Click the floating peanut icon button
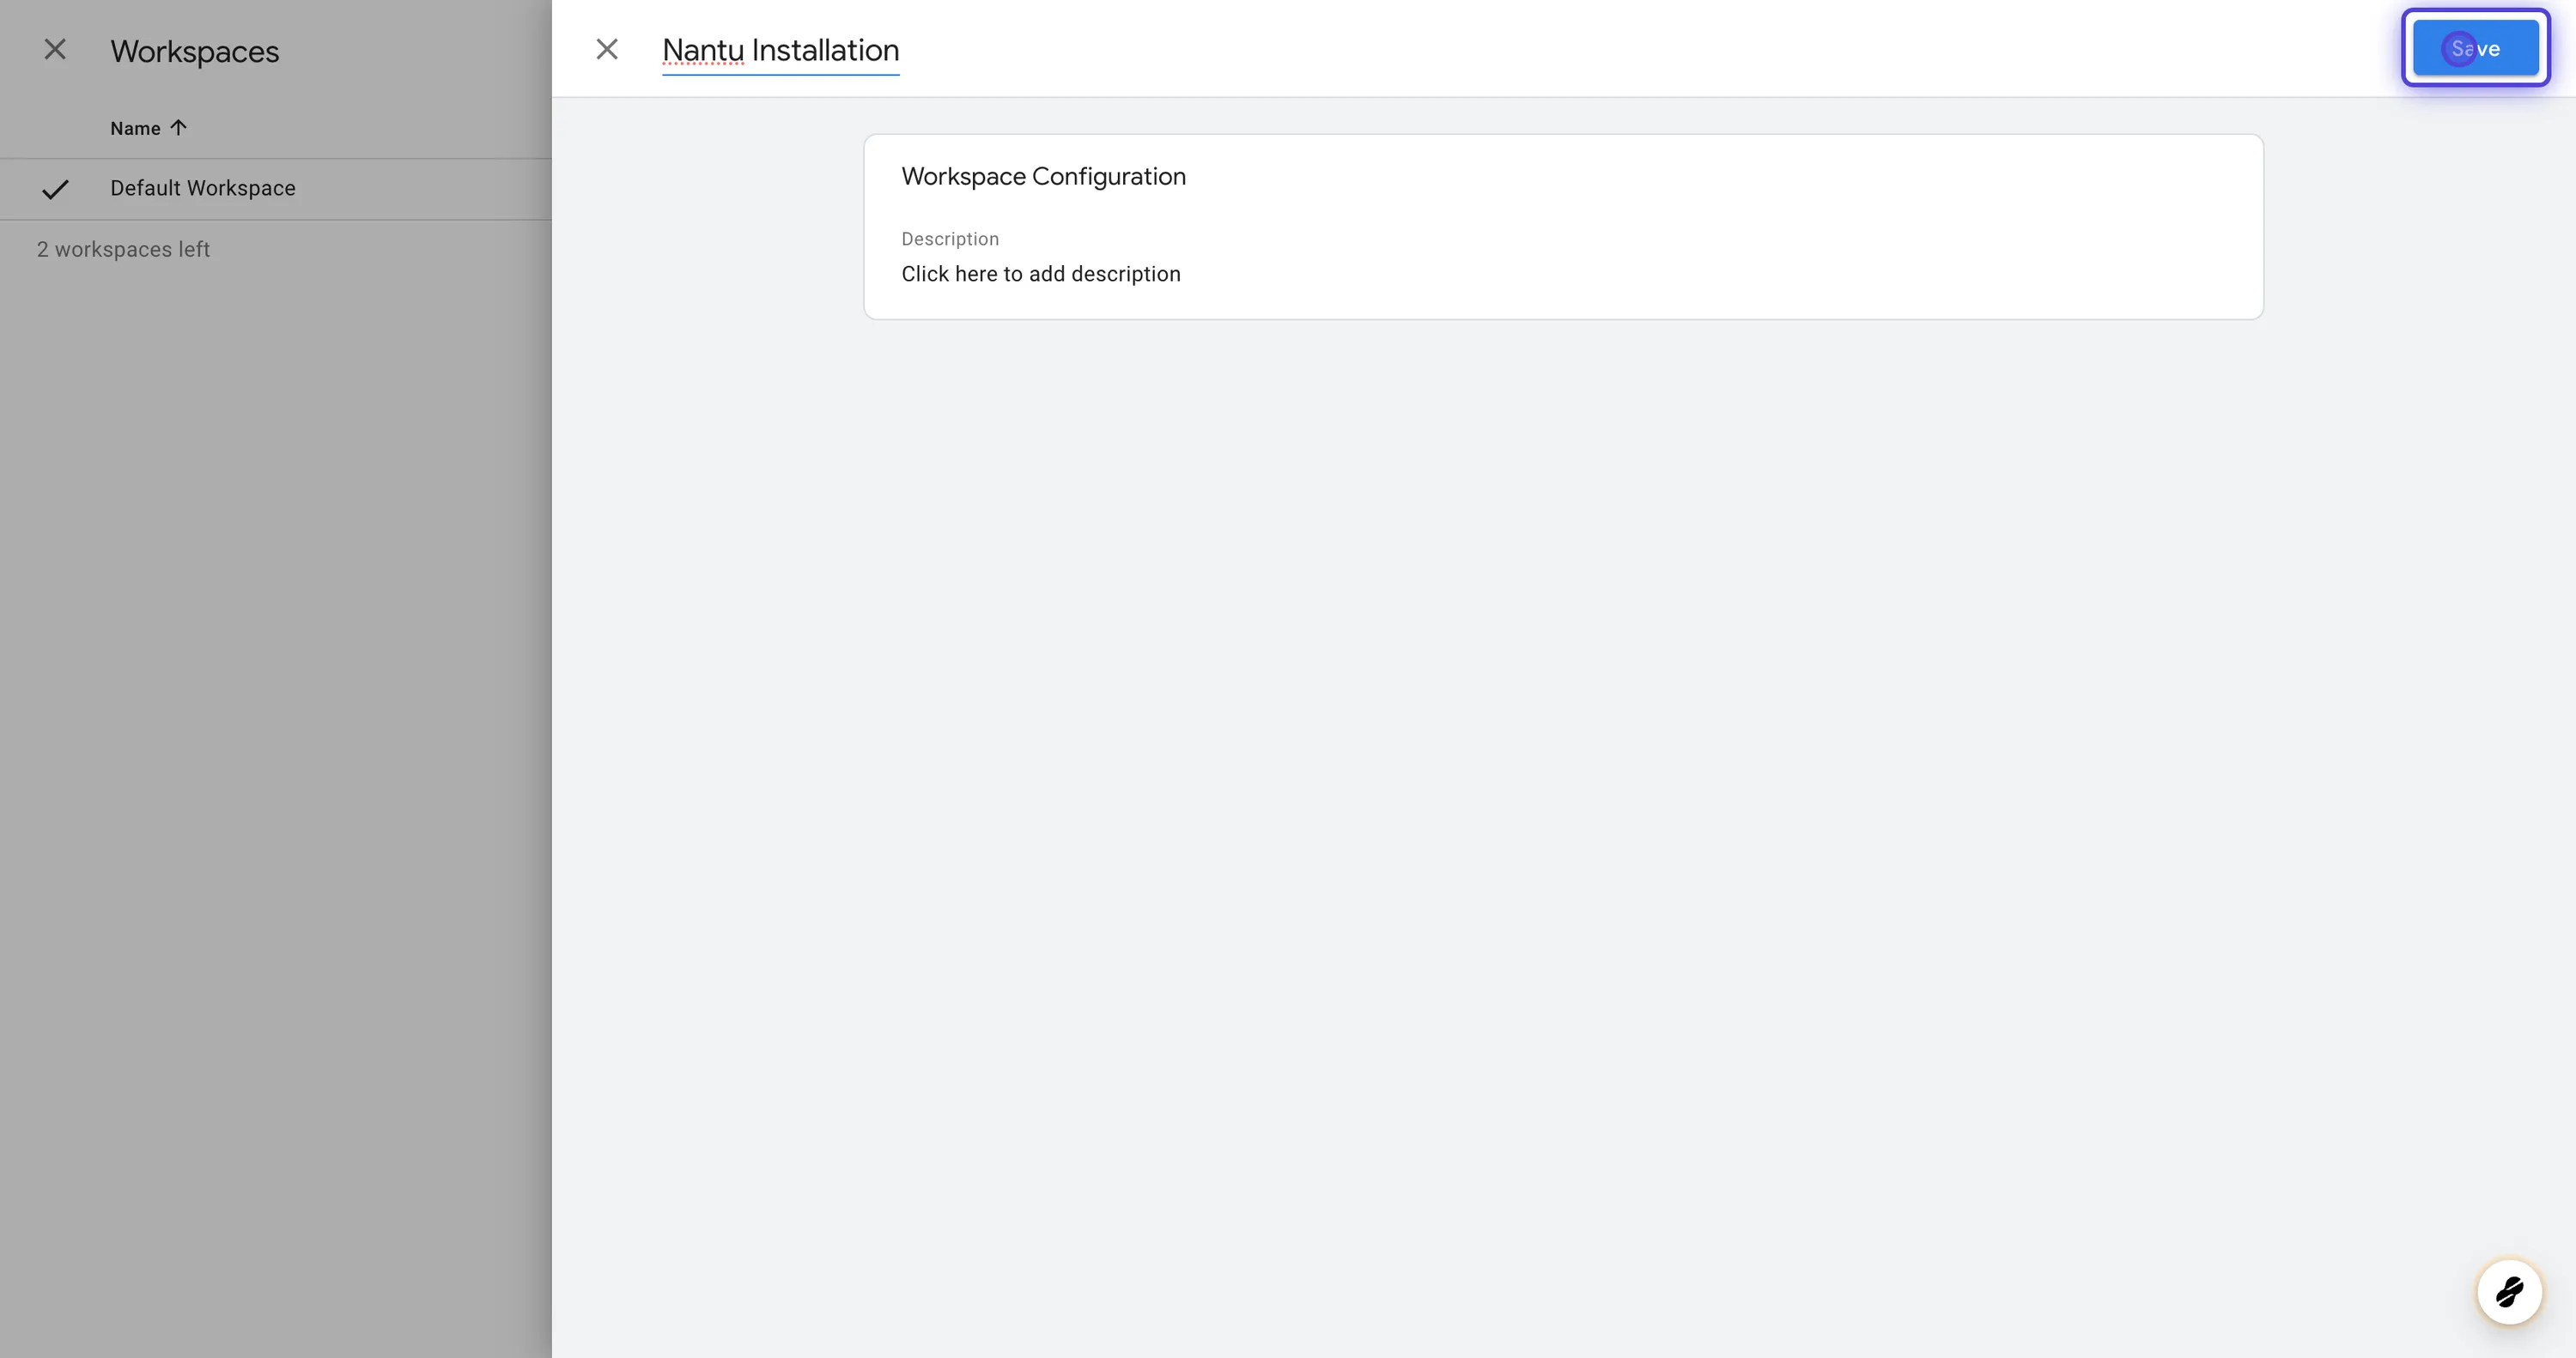2576x1358 pixels. pyautogui.click(x=2508, y=1291)
